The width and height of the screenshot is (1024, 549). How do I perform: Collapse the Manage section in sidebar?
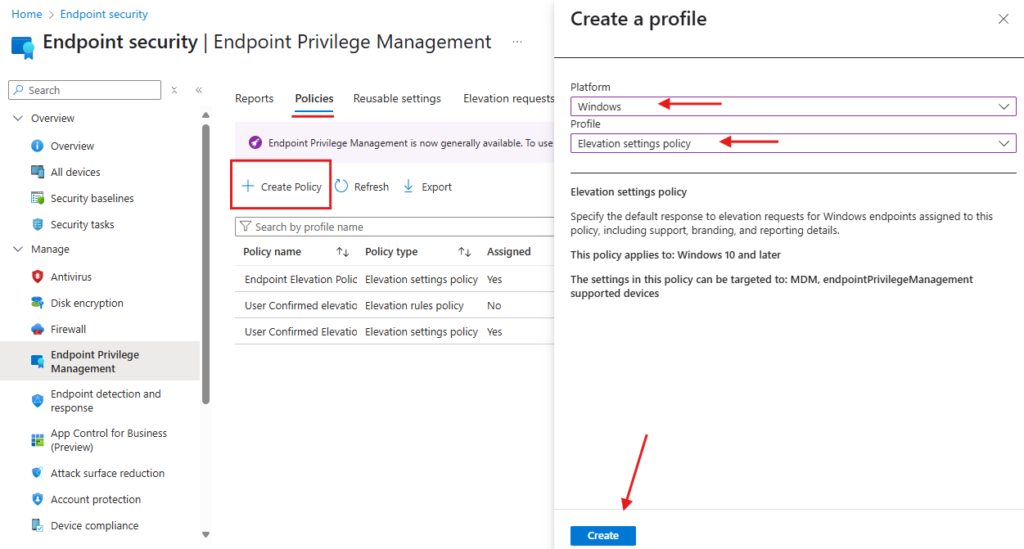point(18,249)
